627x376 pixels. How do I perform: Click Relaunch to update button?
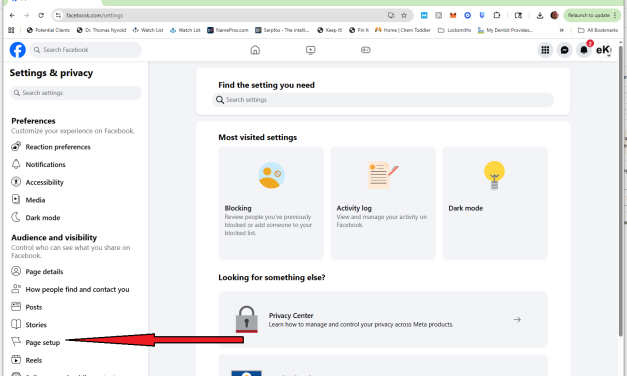(x=592, y=15)
